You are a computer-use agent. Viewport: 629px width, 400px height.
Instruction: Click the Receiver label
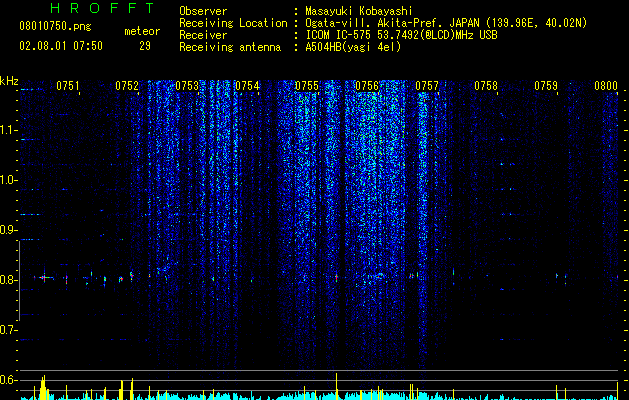(203, 35)
